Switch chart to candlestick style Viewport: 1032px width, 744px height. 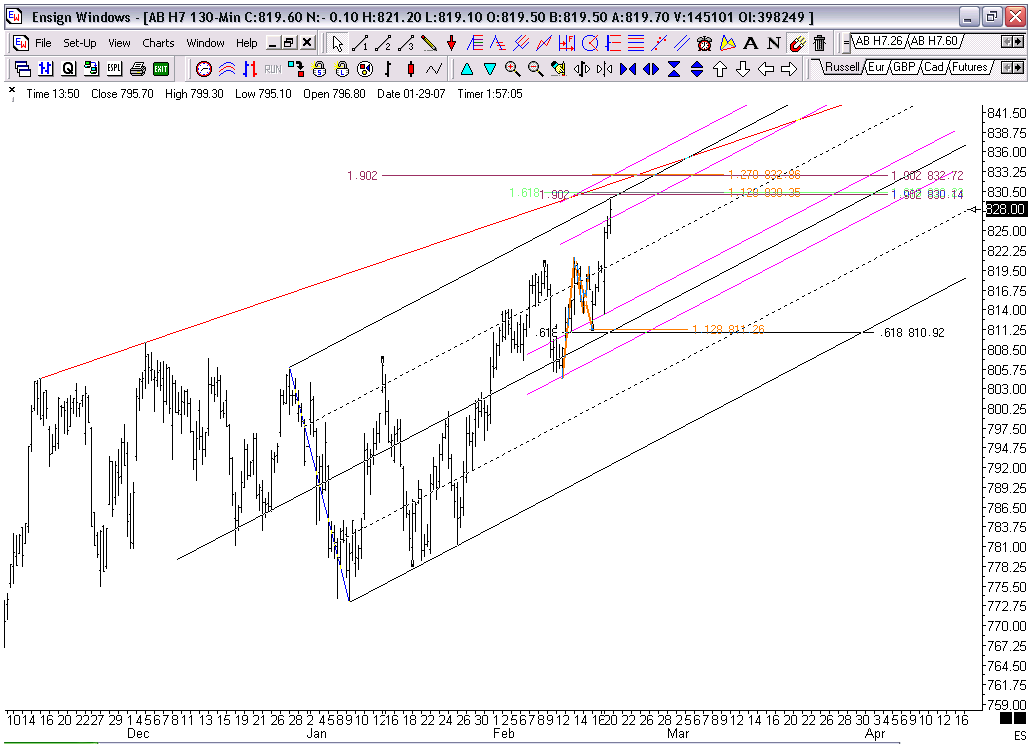[x=411, y=68]
